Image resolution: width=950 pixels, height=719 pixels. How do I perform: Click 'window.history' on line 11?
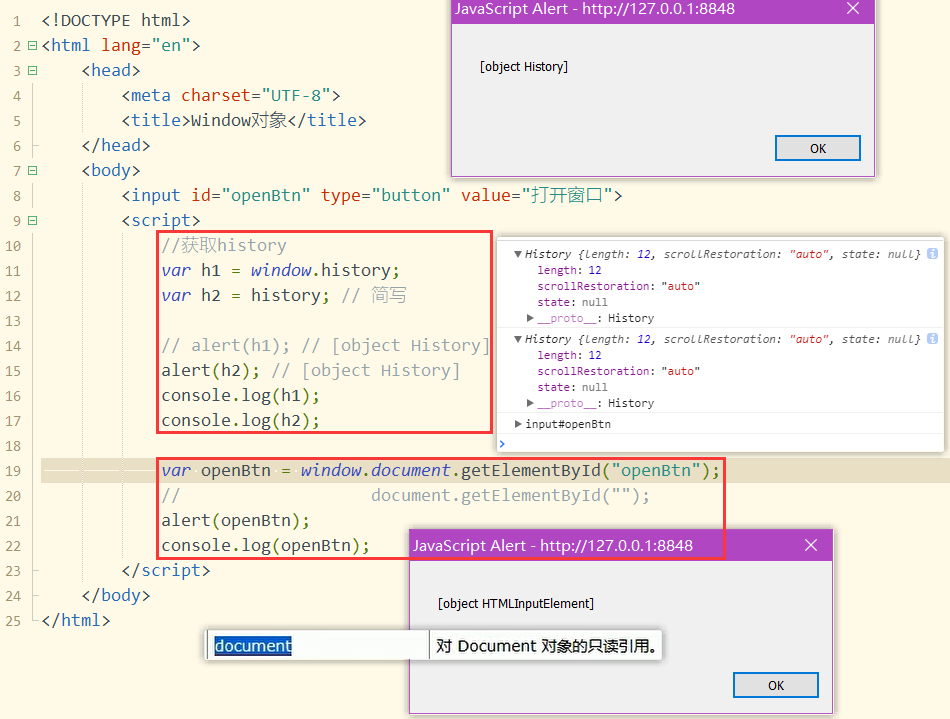(x=321, y=270)
